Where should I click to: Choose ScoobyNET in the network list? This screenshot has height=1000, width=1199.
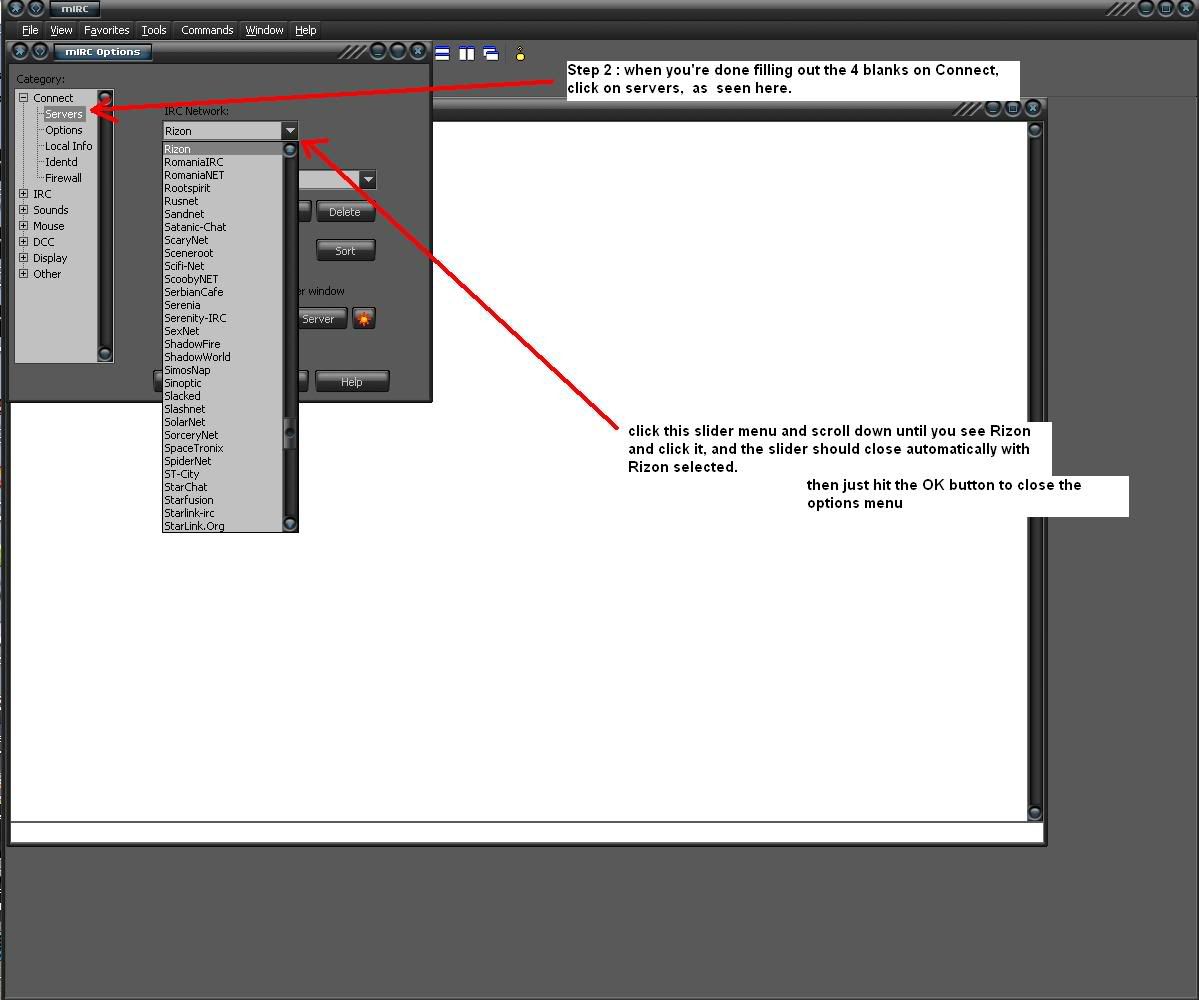click(223, 279)
